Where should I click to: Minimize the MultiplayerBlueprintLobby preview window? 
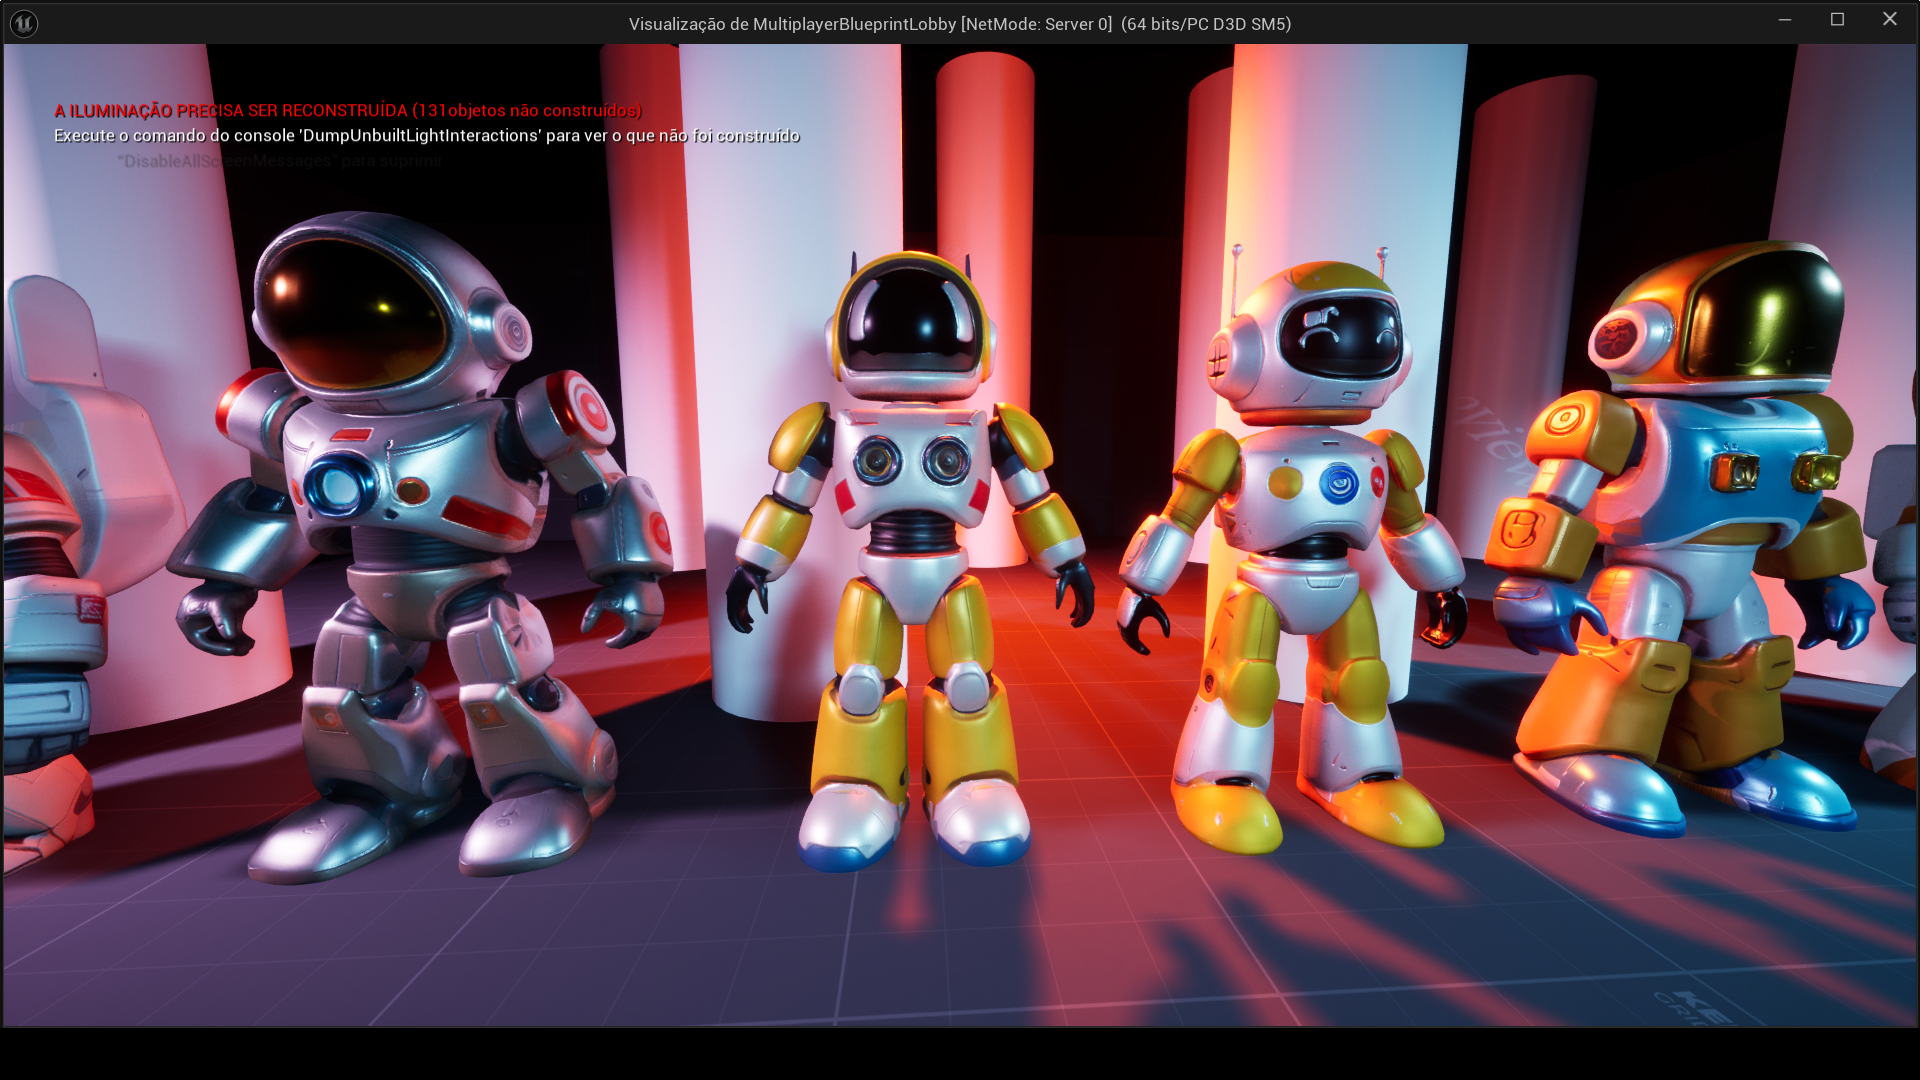coord(1785,20)
